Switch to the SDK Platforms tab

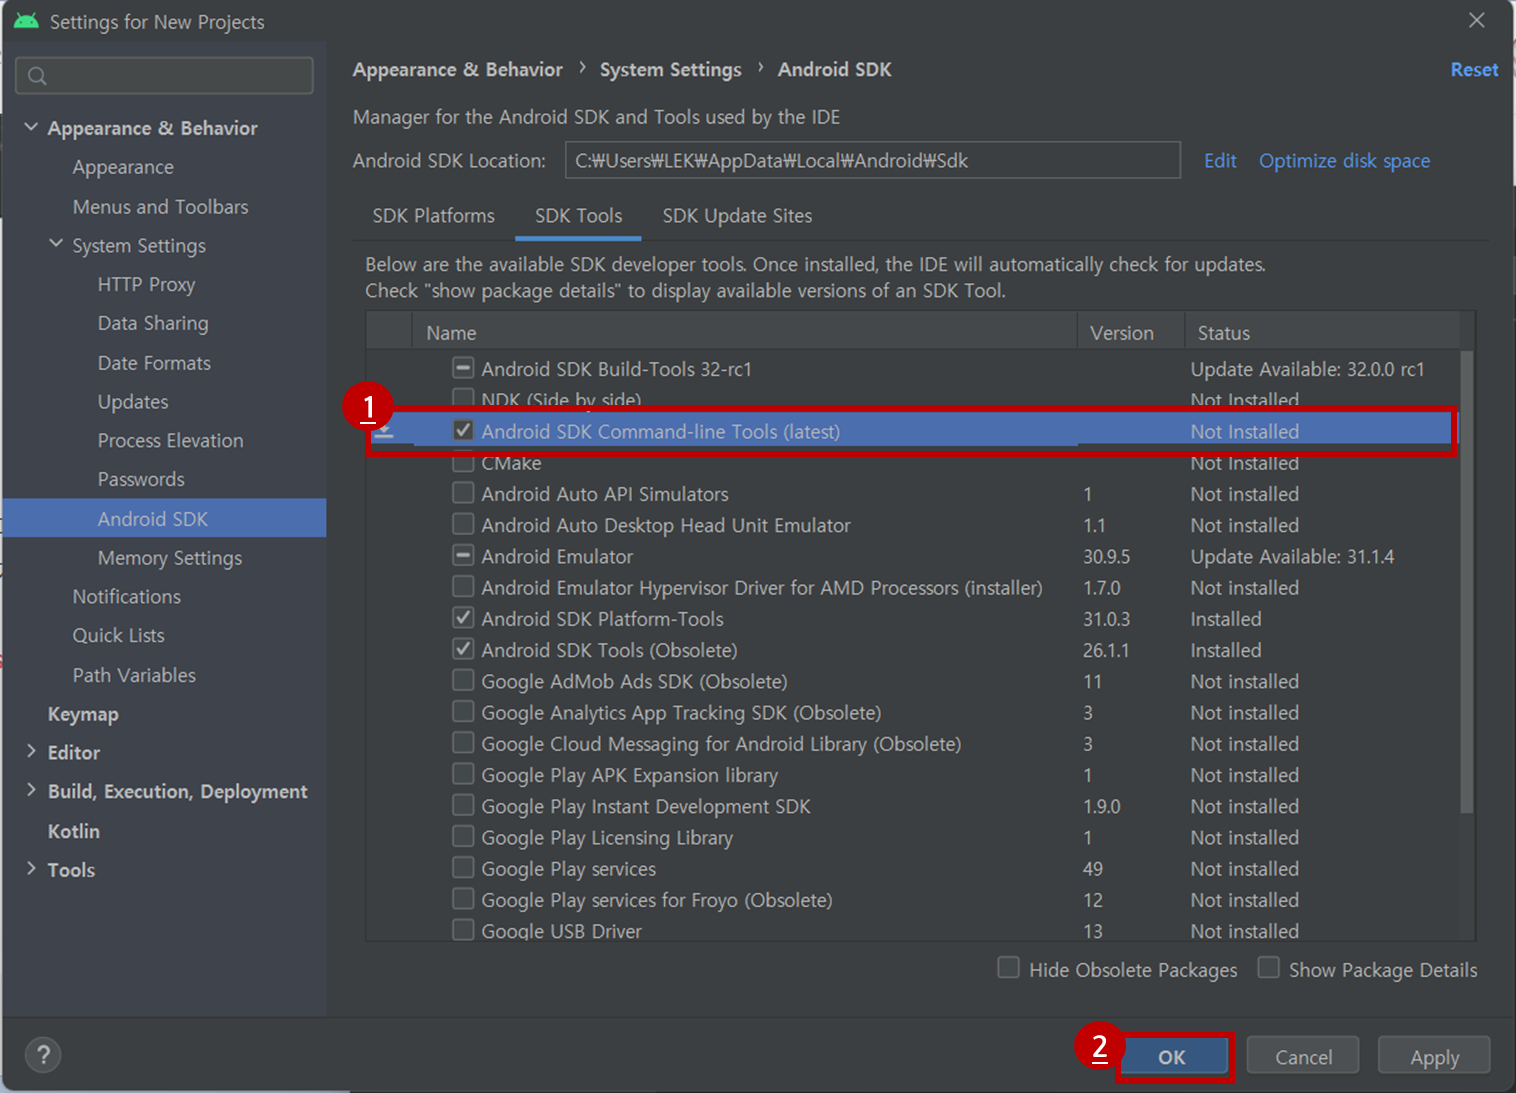pyautogui.click(x=433, y=216)
